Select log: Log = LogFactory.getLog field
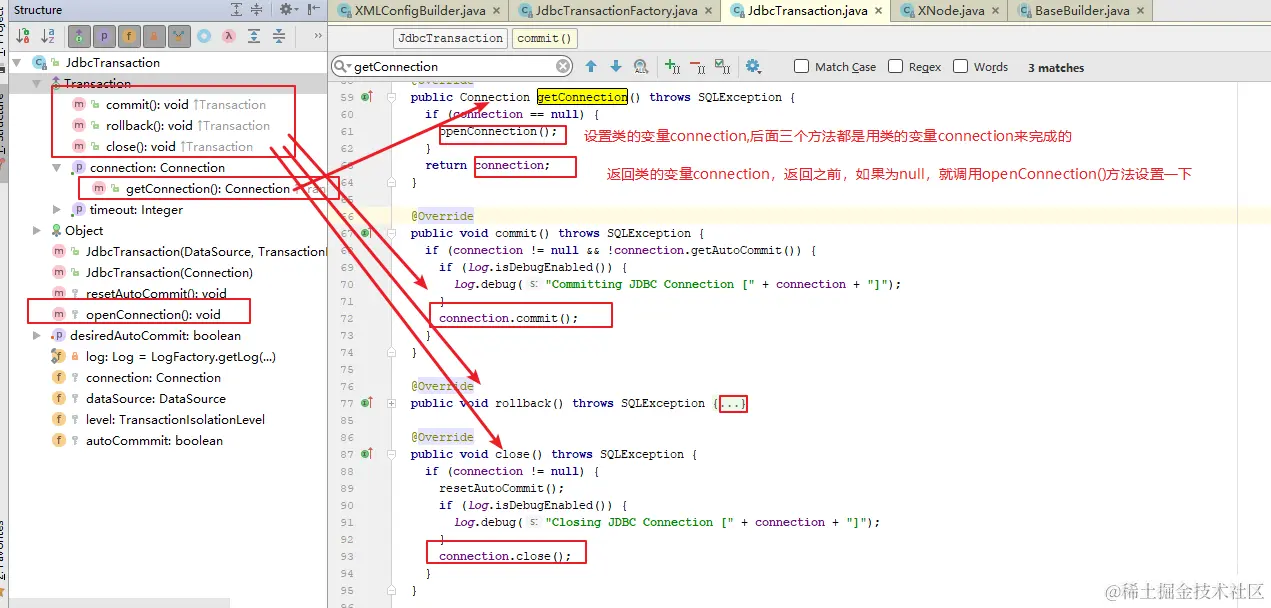The height and width of the screenshot is (608, 1271). 180,356
